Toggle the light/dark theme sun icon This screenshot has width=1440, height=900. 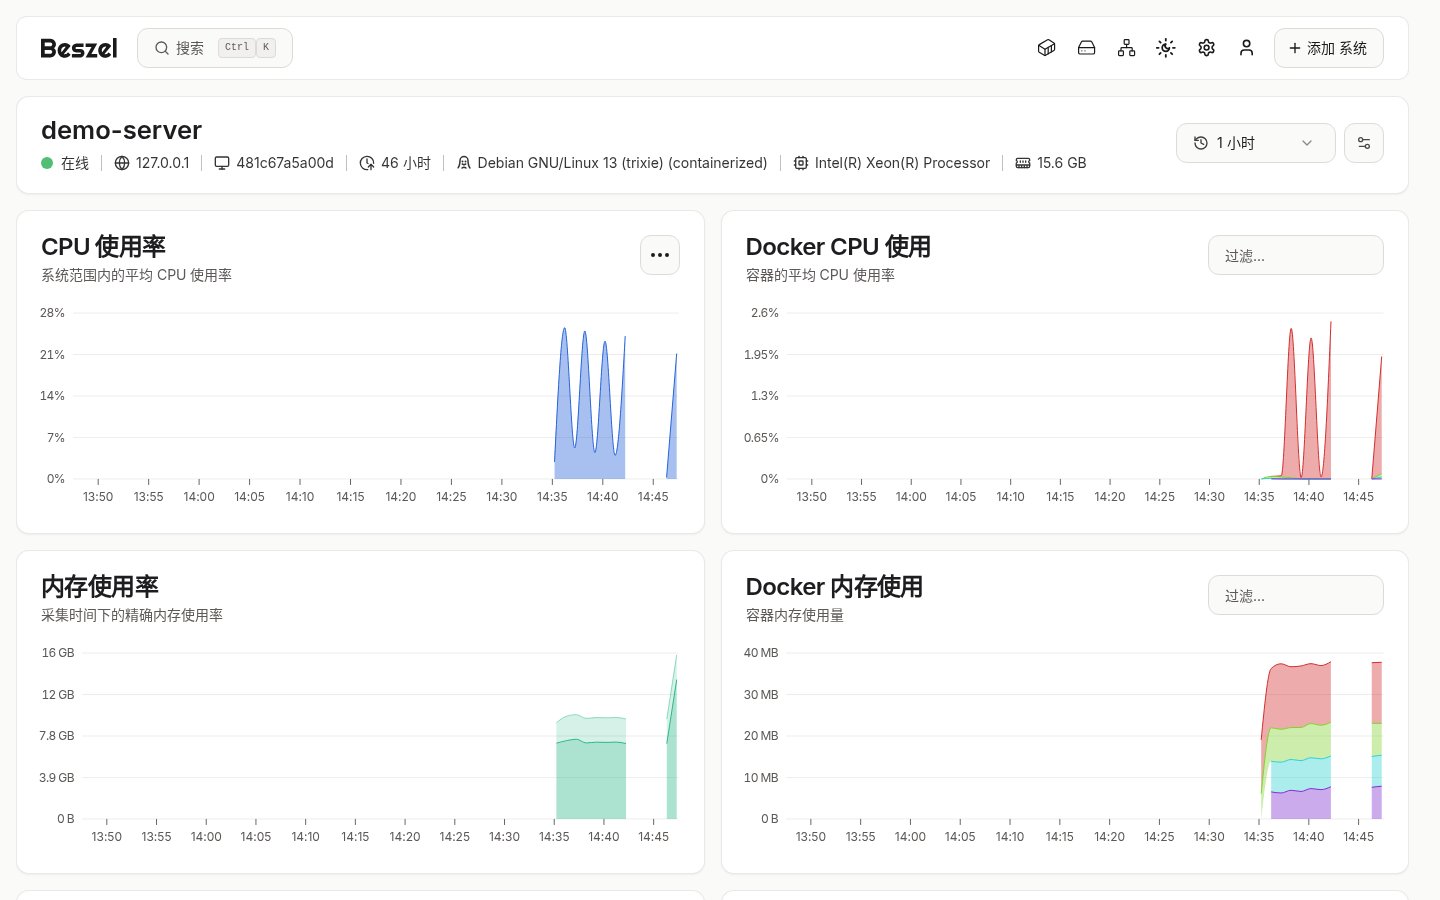point(1166,48)
